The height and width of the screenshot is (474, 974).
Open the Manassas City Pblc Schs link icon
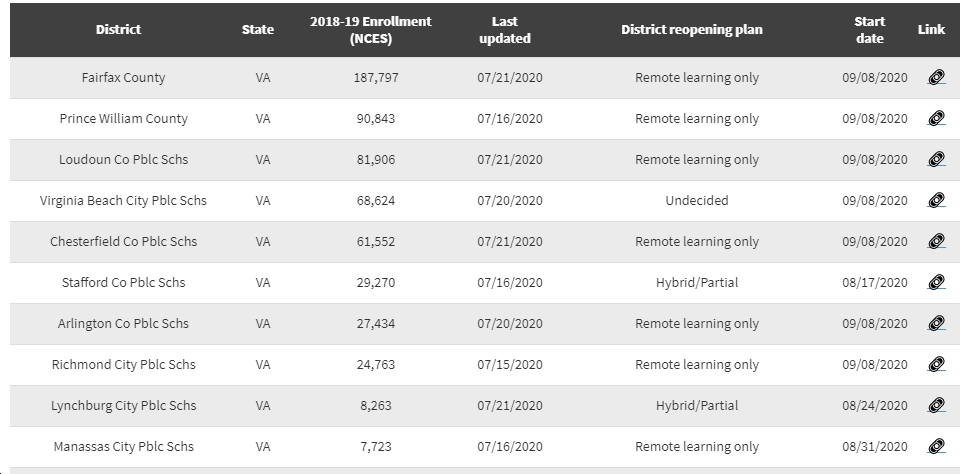936,447
